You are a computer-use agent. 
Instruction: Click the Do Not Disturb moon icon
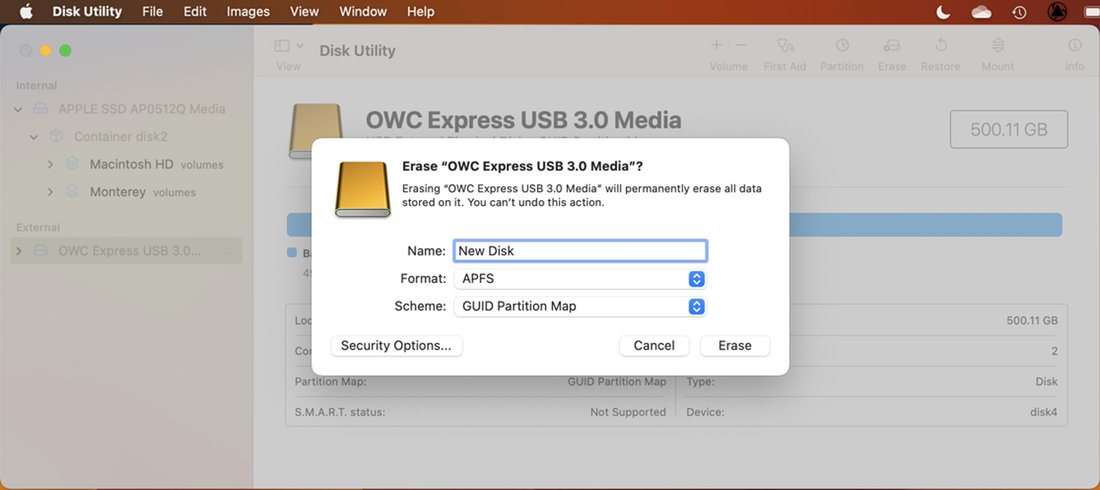(x=944, y=12)
